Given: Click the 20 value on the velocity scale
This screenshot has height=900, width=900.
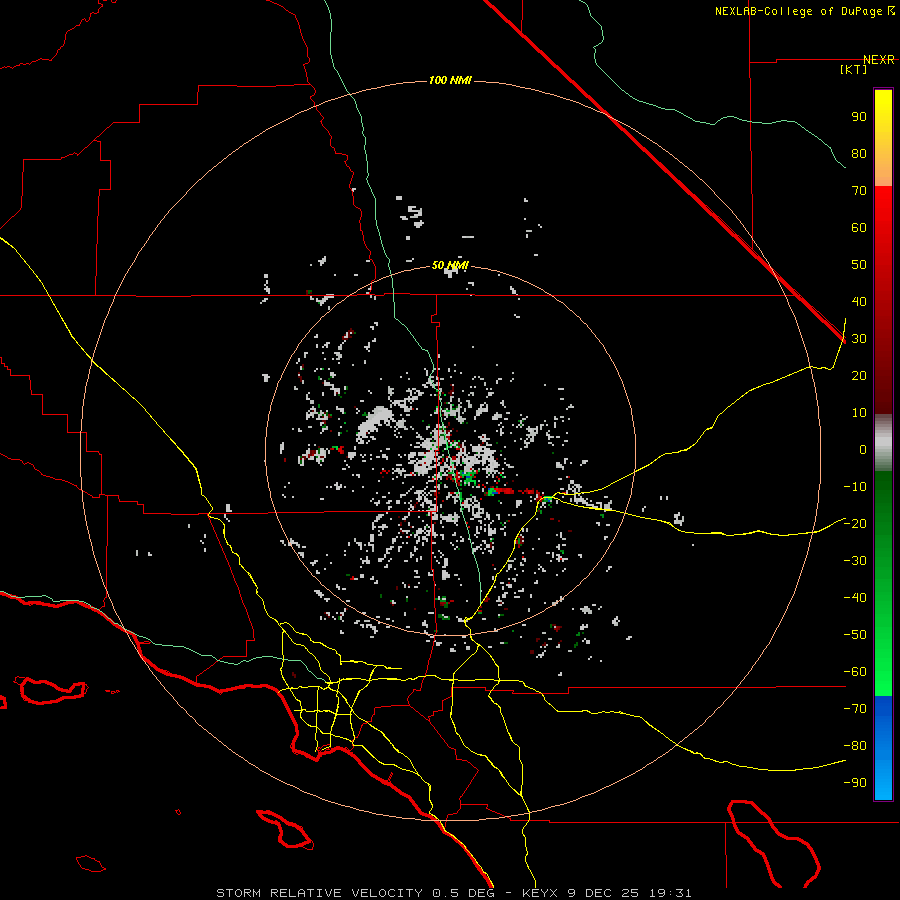Looking at the screenshot, I should point(859,376).
